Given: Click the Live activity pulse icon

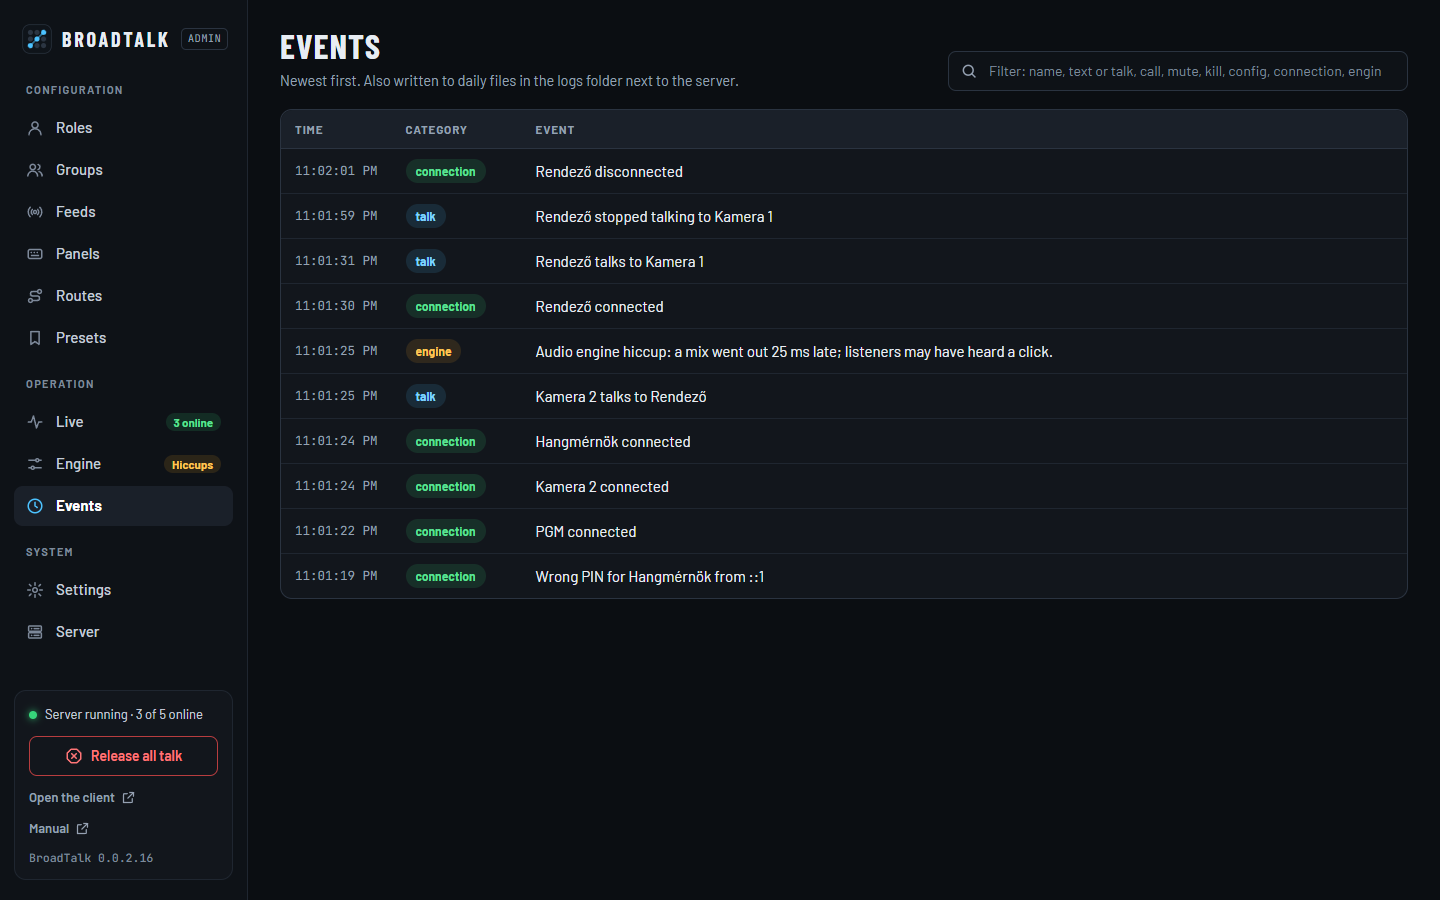Looking at the screenshot, I should click(35, 422).
